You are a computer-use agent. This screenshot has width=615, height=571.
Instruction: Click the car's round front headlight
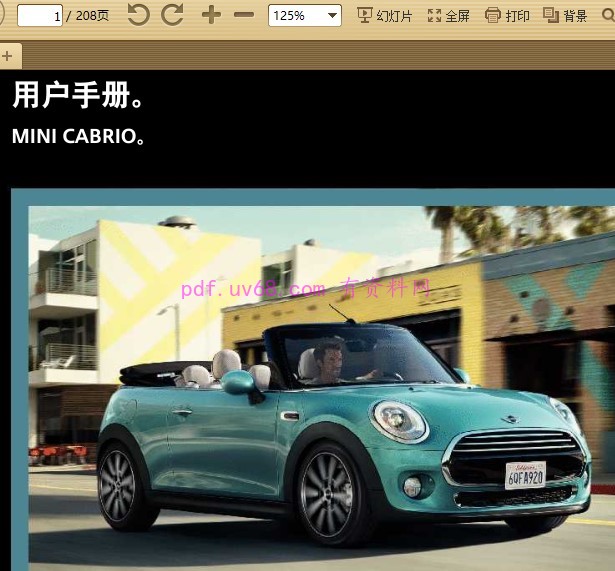398,421
